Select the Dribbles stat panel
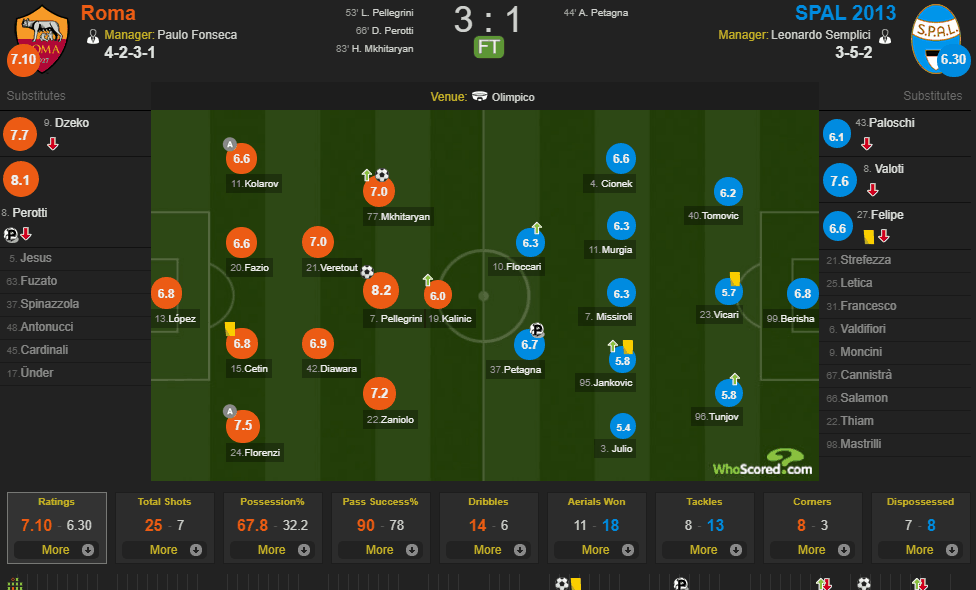976x590 pixels. (x=489, y=528)
